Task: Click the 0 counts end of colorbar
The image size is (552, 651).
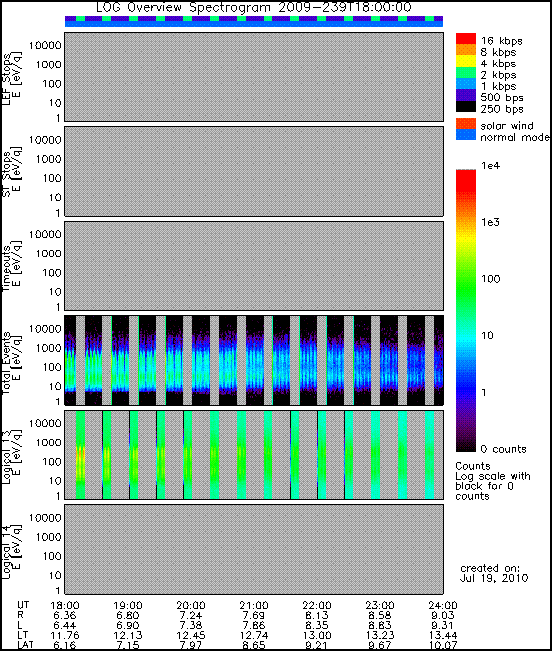Action: (x=466, y=448)
